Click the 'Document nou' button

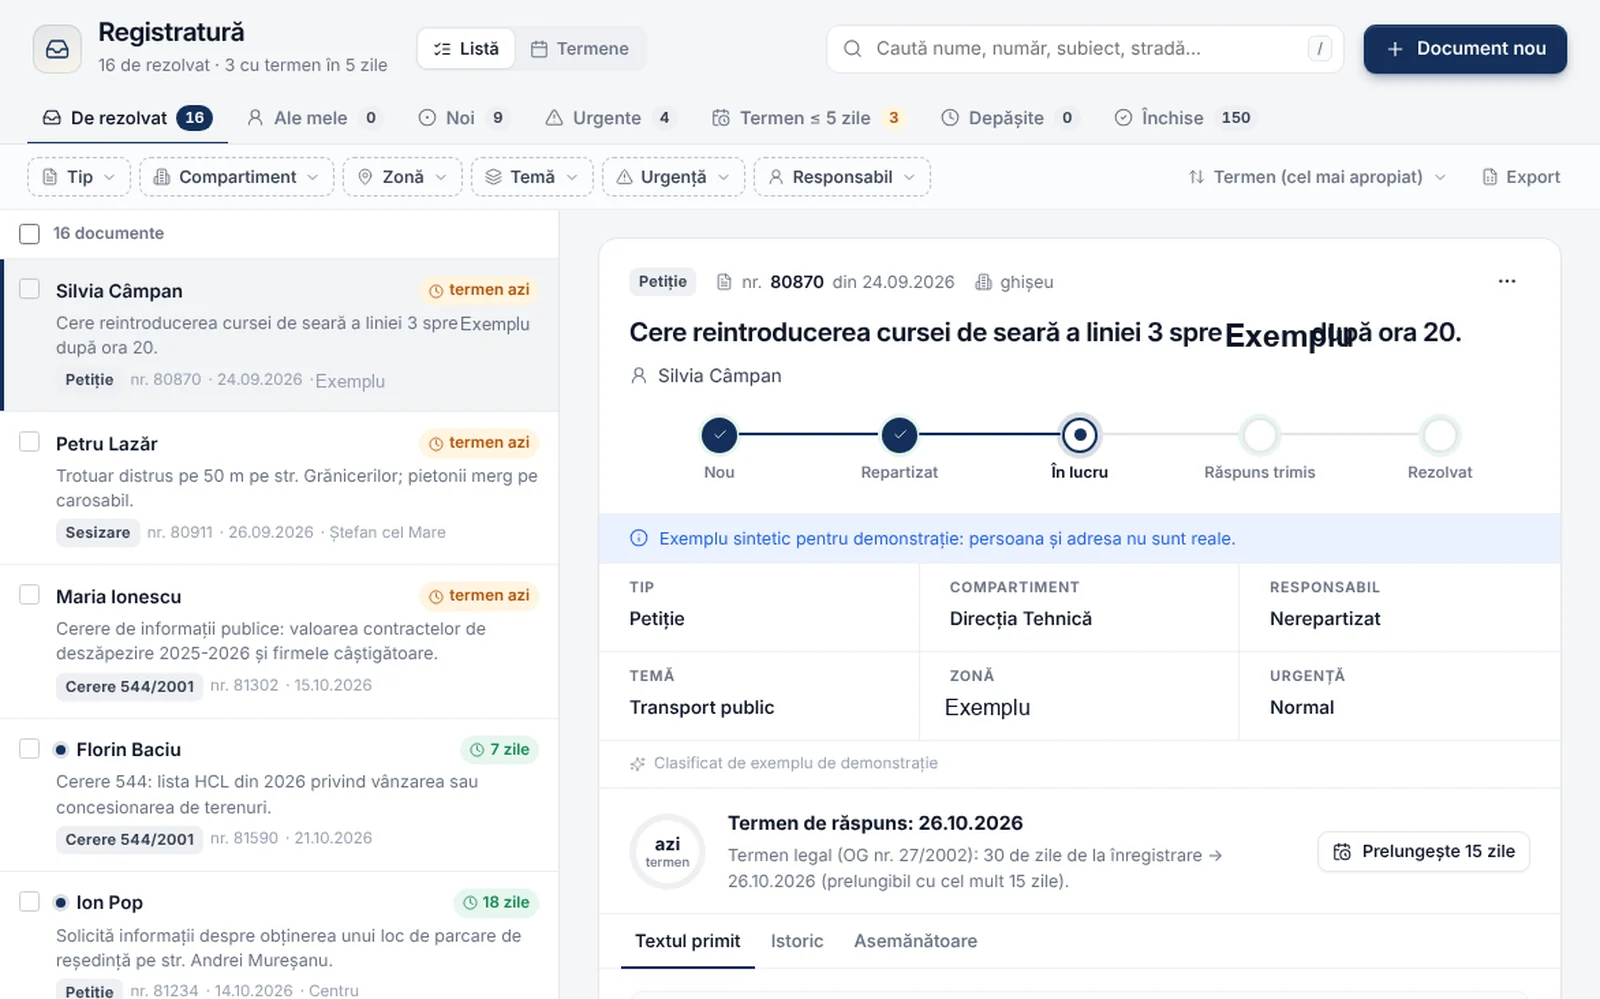[1465, 49]
